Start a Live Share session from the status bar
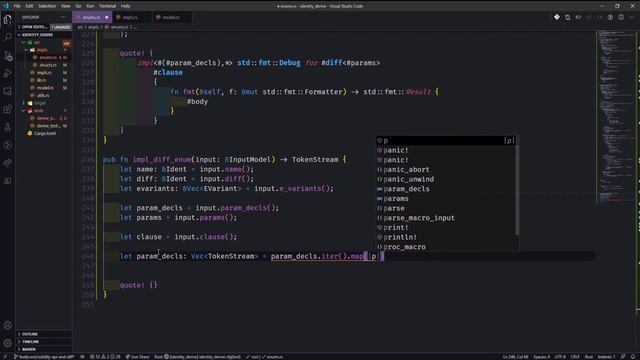 137,357
